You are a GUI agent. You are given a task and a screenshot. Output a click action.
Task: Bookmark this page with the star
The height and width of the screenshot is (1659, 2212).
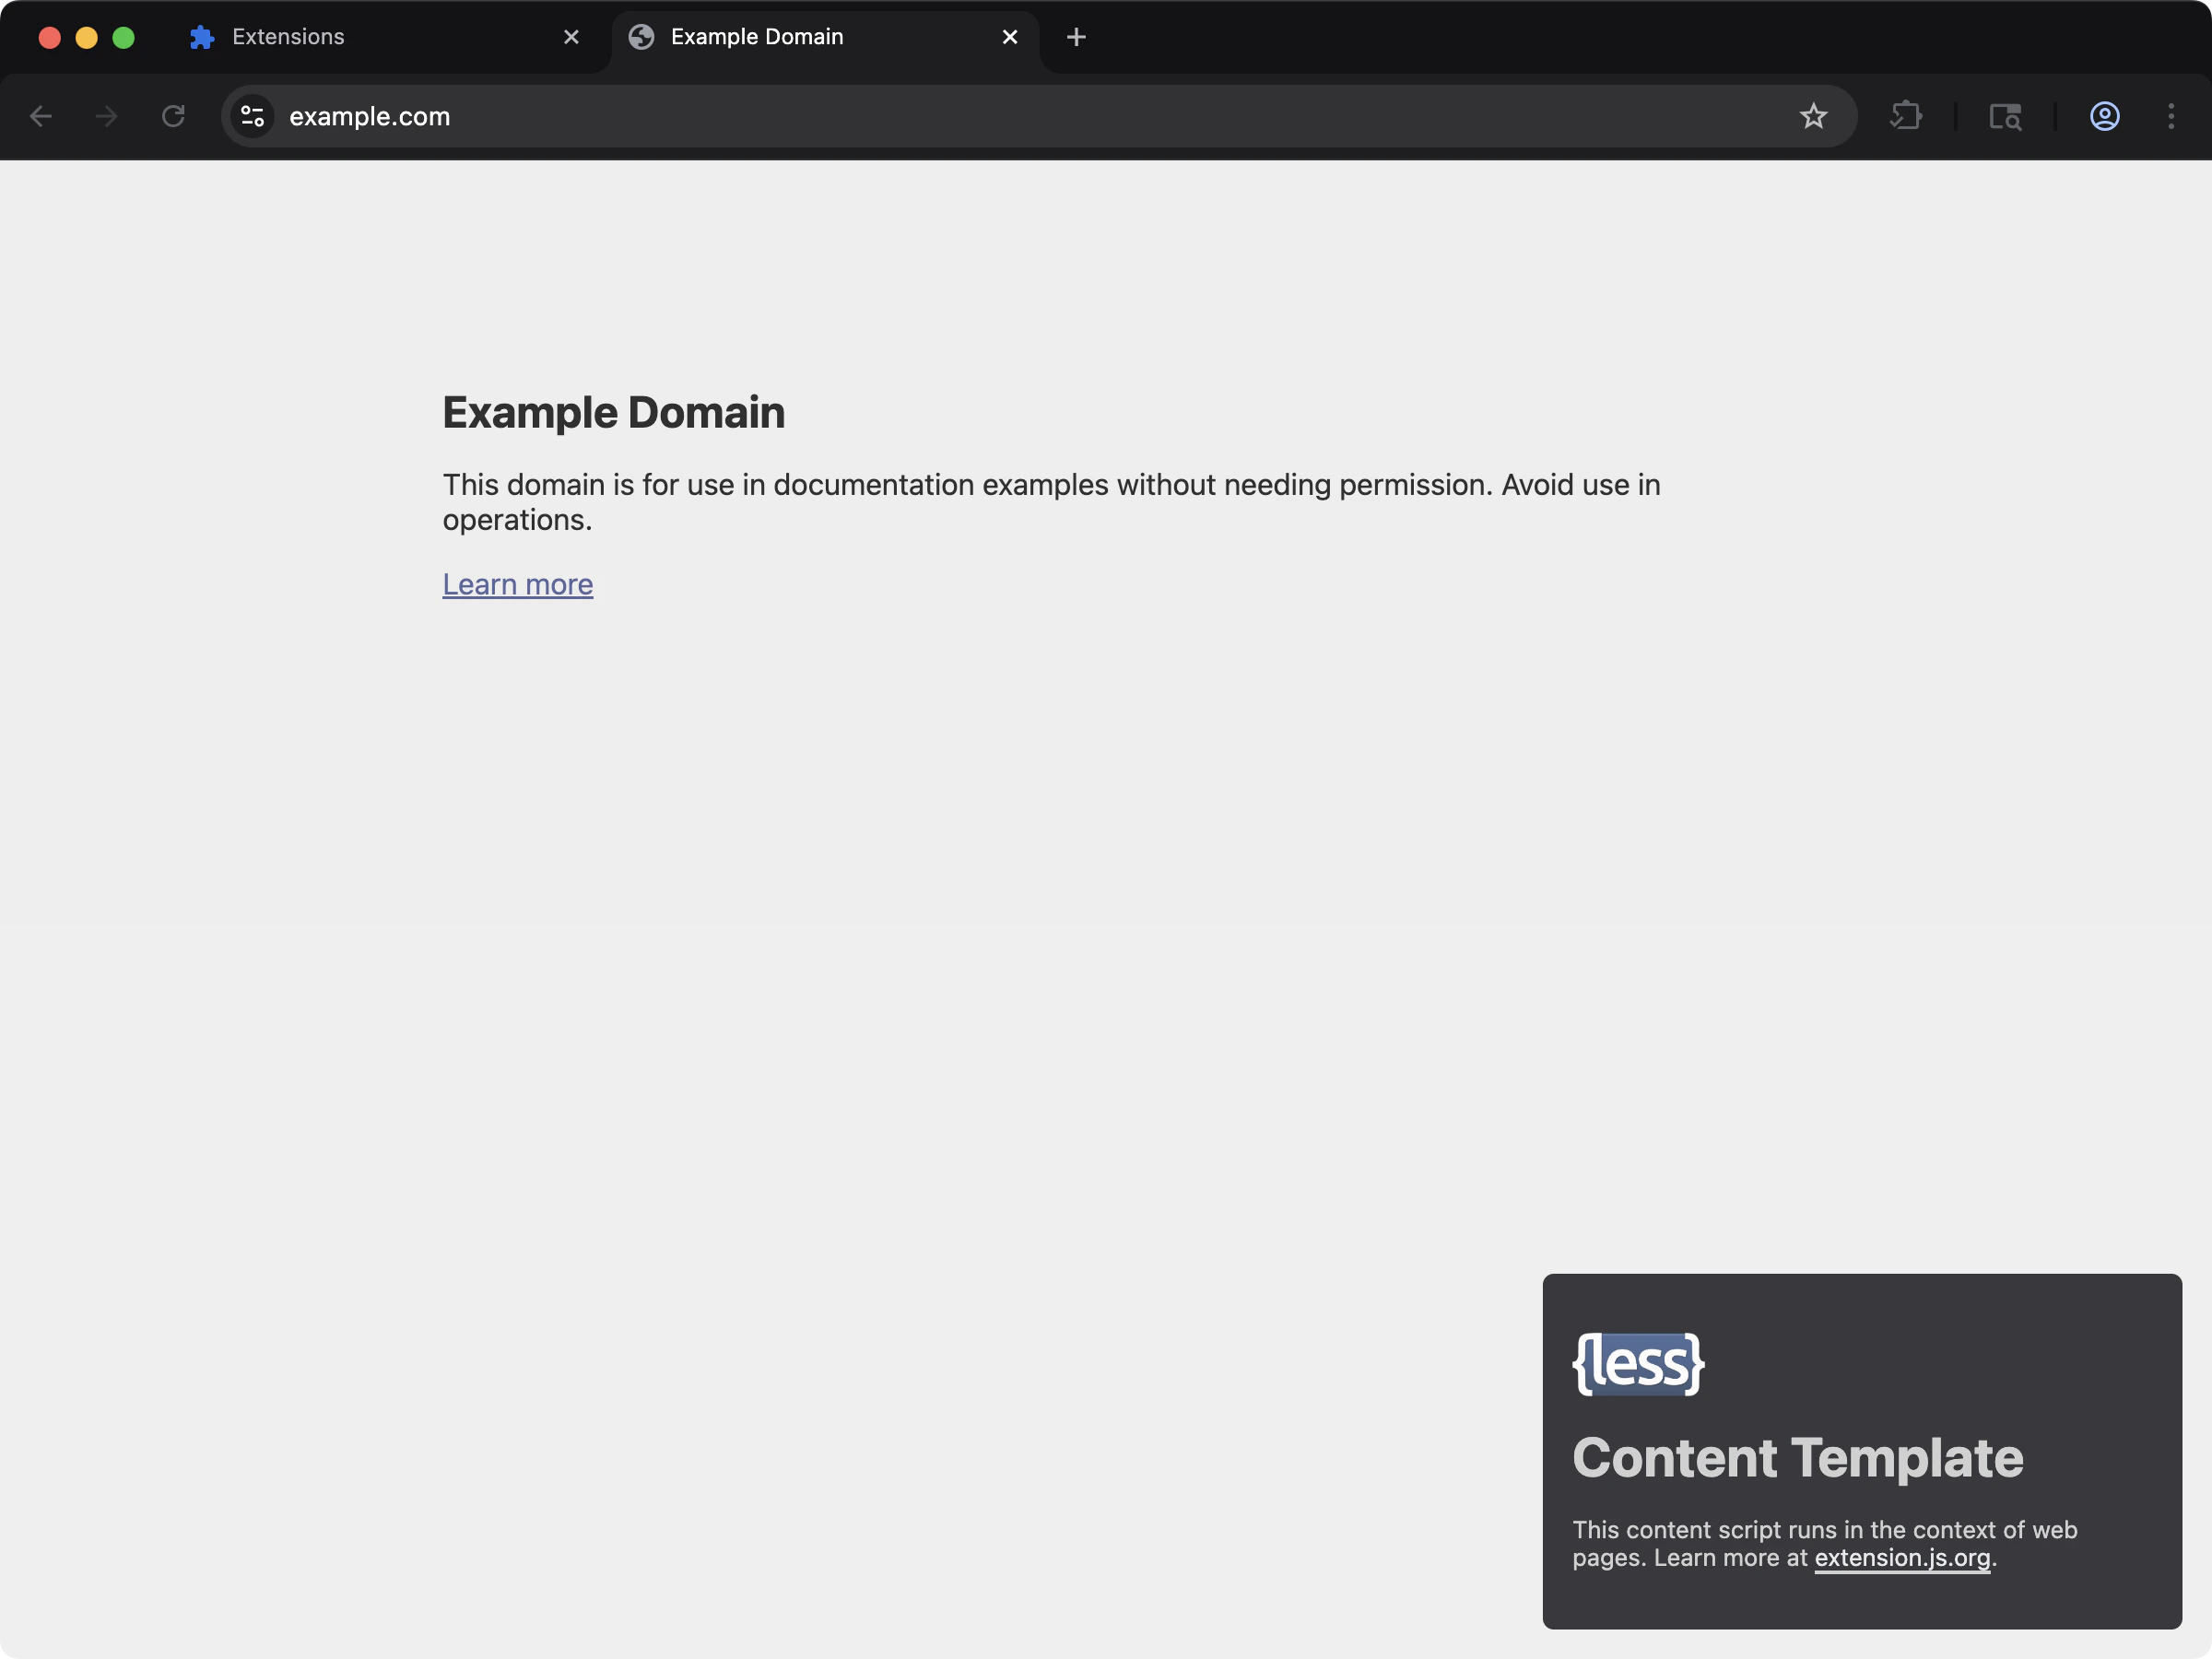click(1814, 116)
